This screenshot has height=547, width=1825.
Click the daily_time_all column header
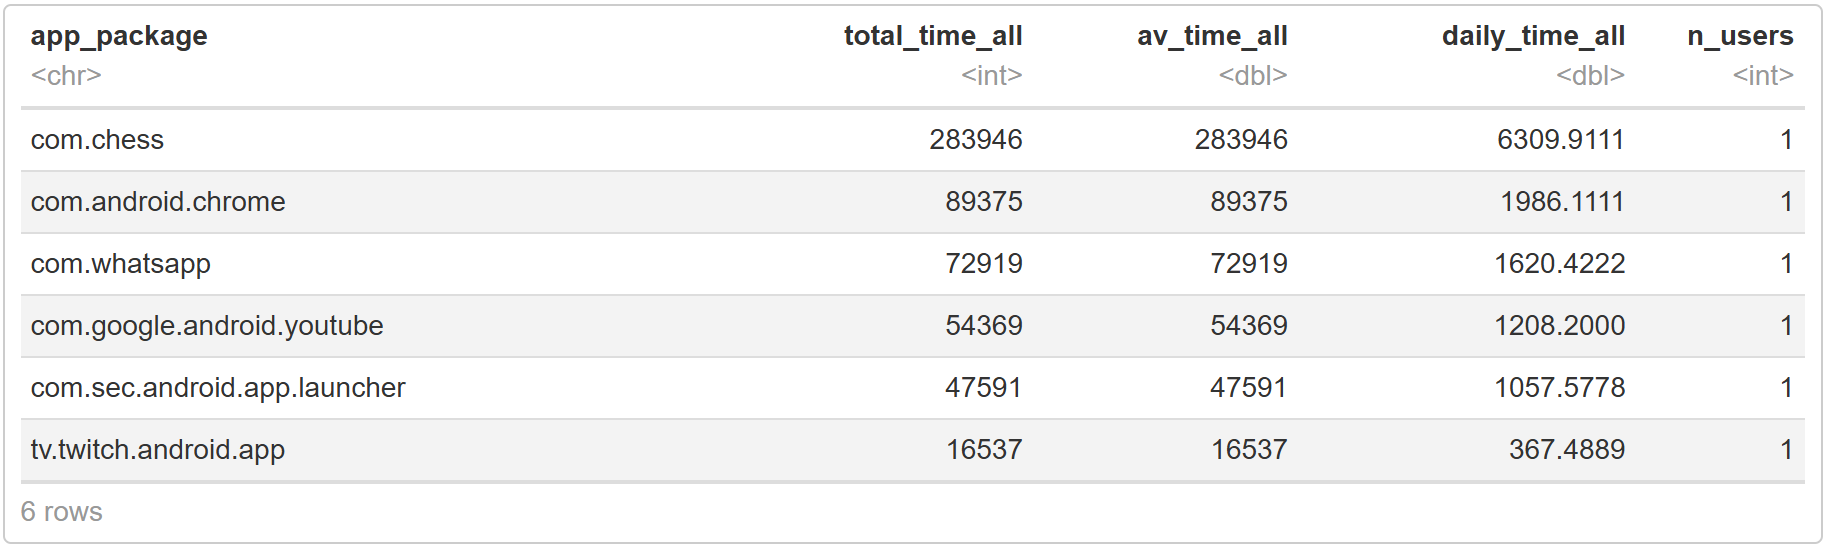[x=1532, y=36]
